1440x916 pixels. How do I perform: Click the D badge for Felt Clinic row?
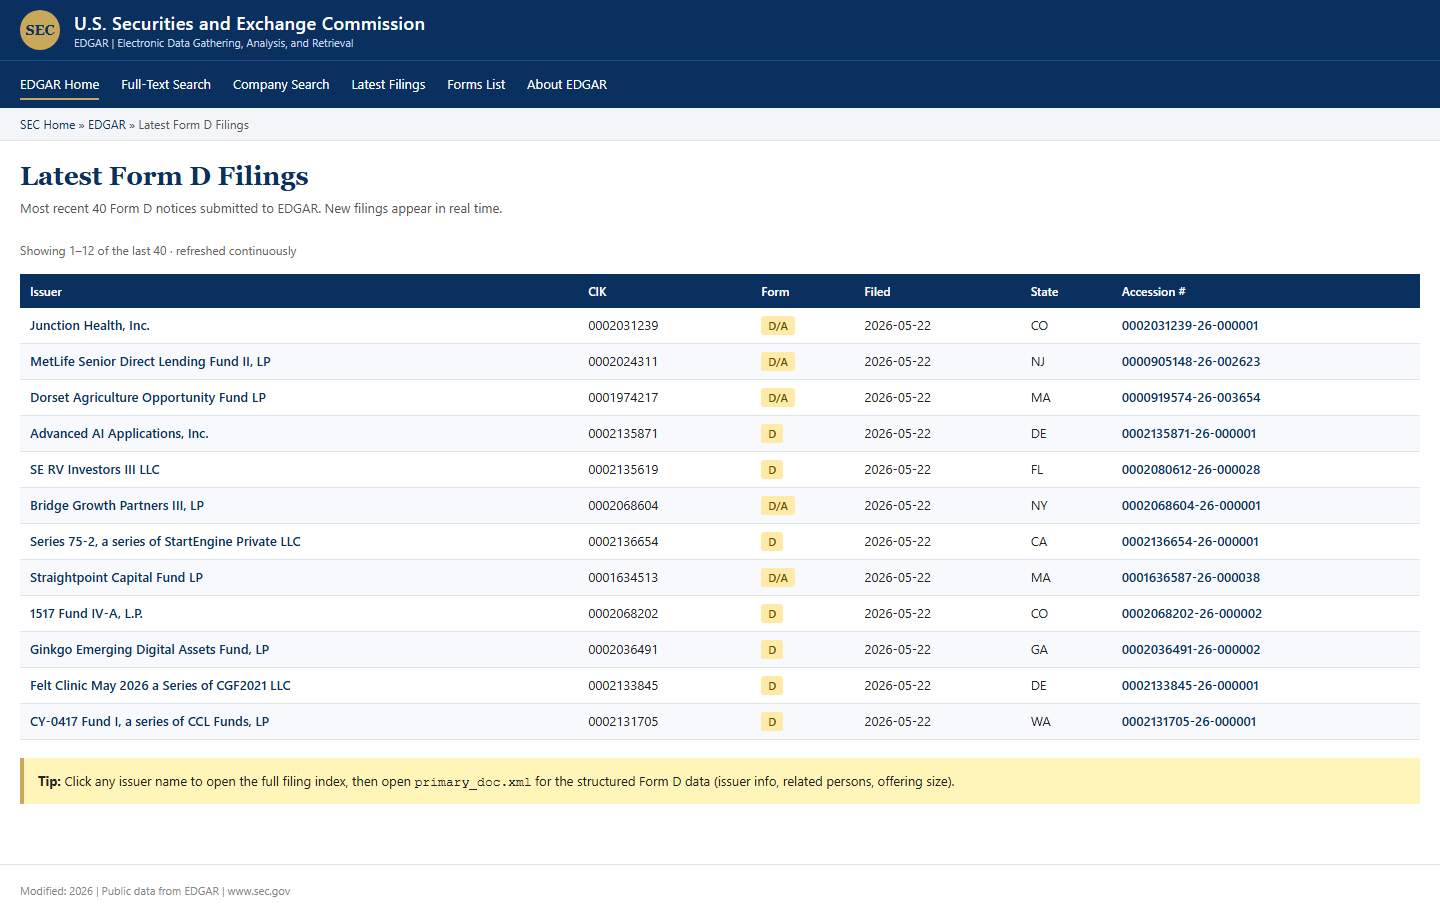[772, 686]
